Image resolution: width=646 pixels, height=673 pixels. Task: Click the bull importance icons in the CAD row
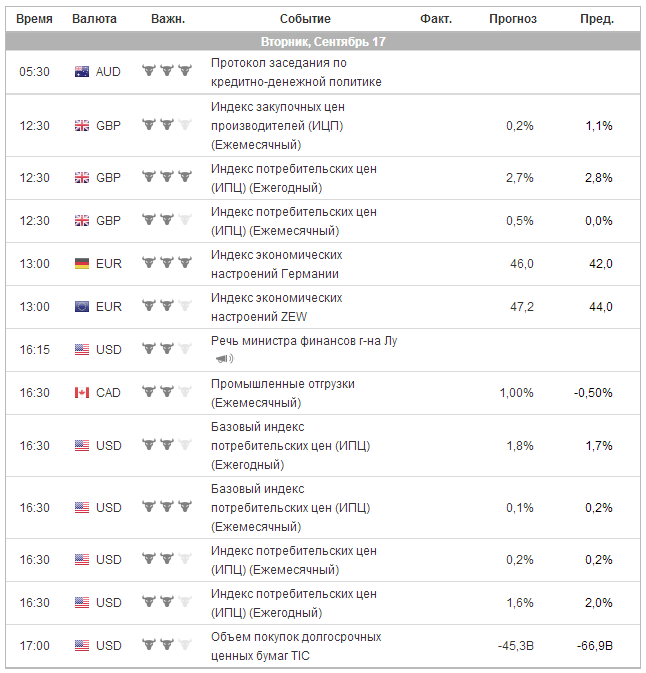click(166, 392)
